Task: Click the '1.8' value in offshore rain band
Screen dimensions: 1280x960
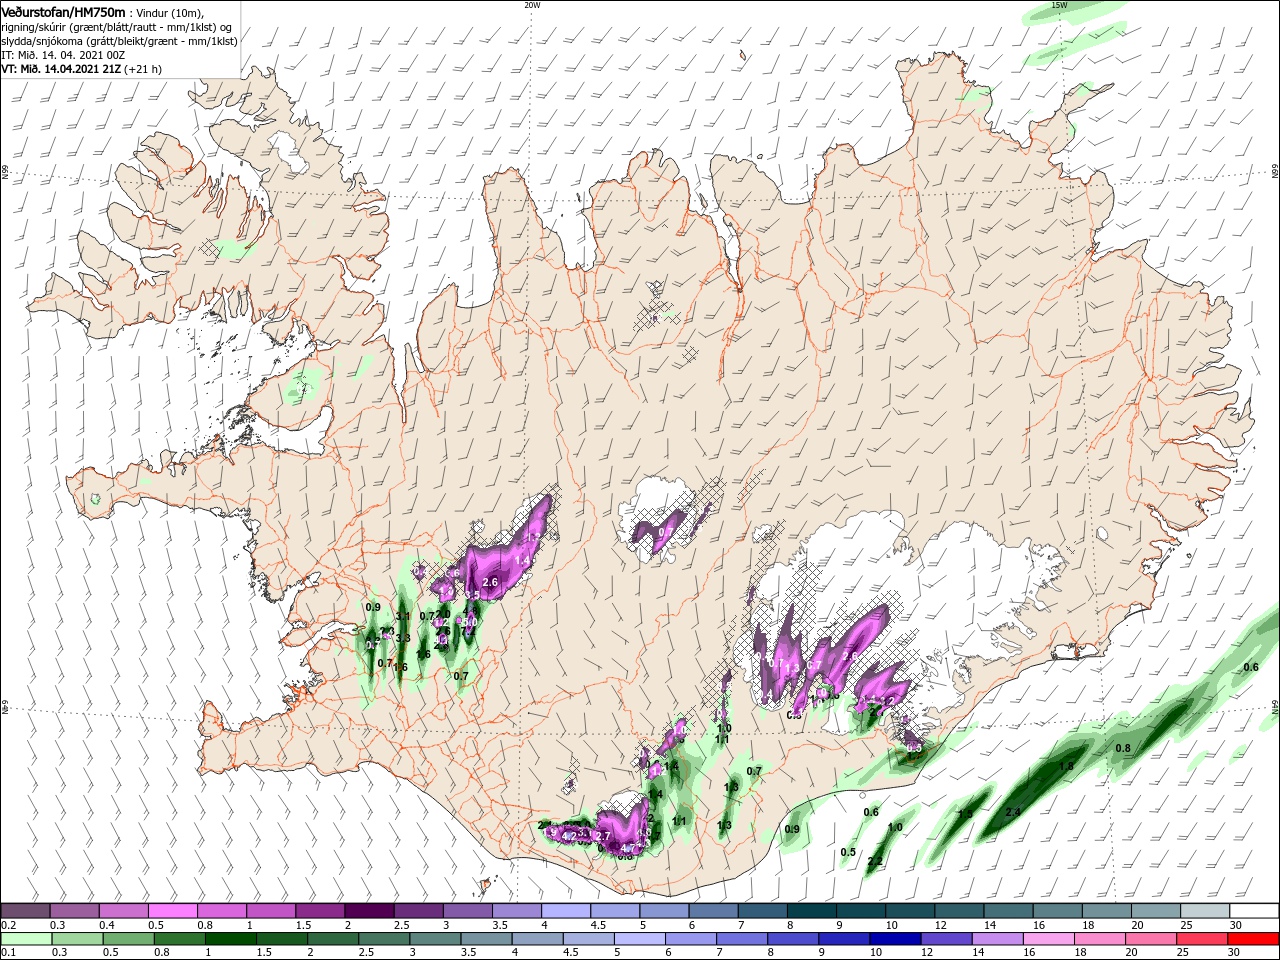Action: click(1066, 766)
